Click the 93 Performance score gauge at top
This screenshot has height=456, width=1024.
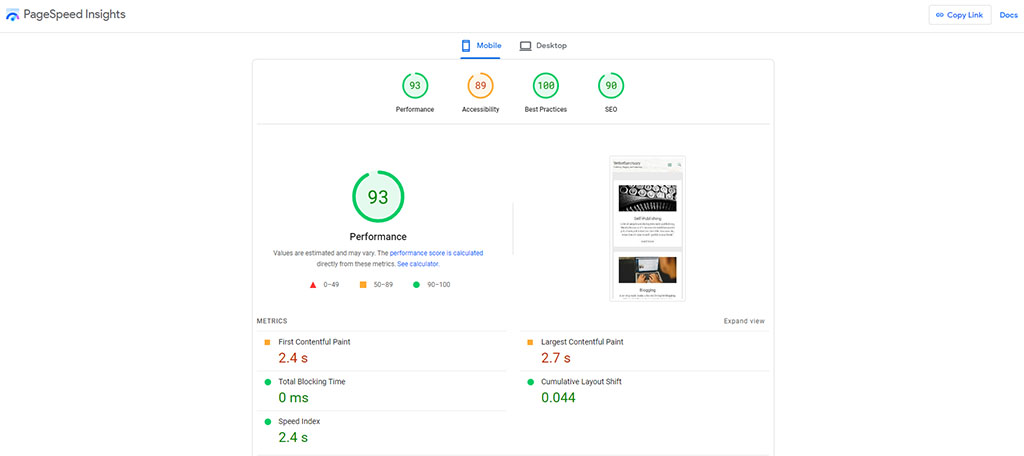[415, 86]
